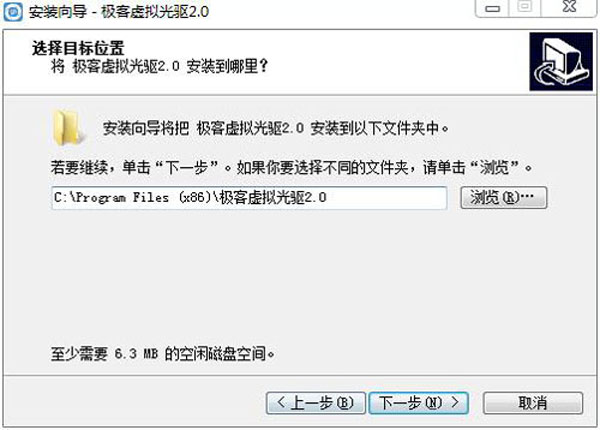
Task: Click the right arrow on 下一步 button
Action: 455,402
